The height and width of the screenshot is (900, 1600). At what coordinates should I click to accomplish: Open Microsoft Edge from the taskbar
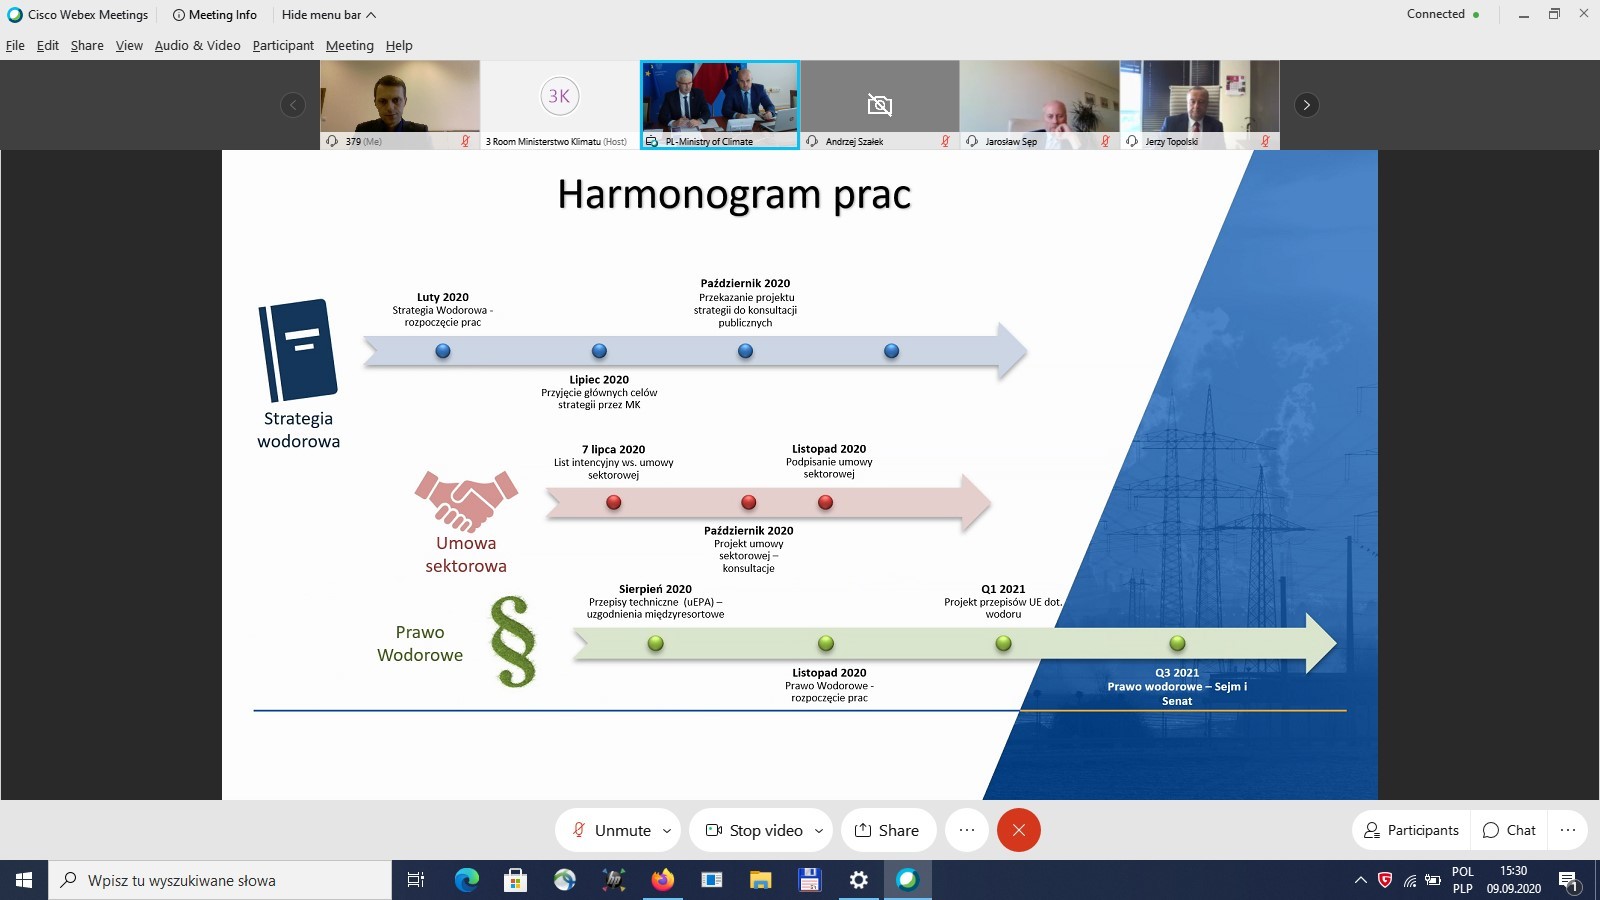[467, 880]
